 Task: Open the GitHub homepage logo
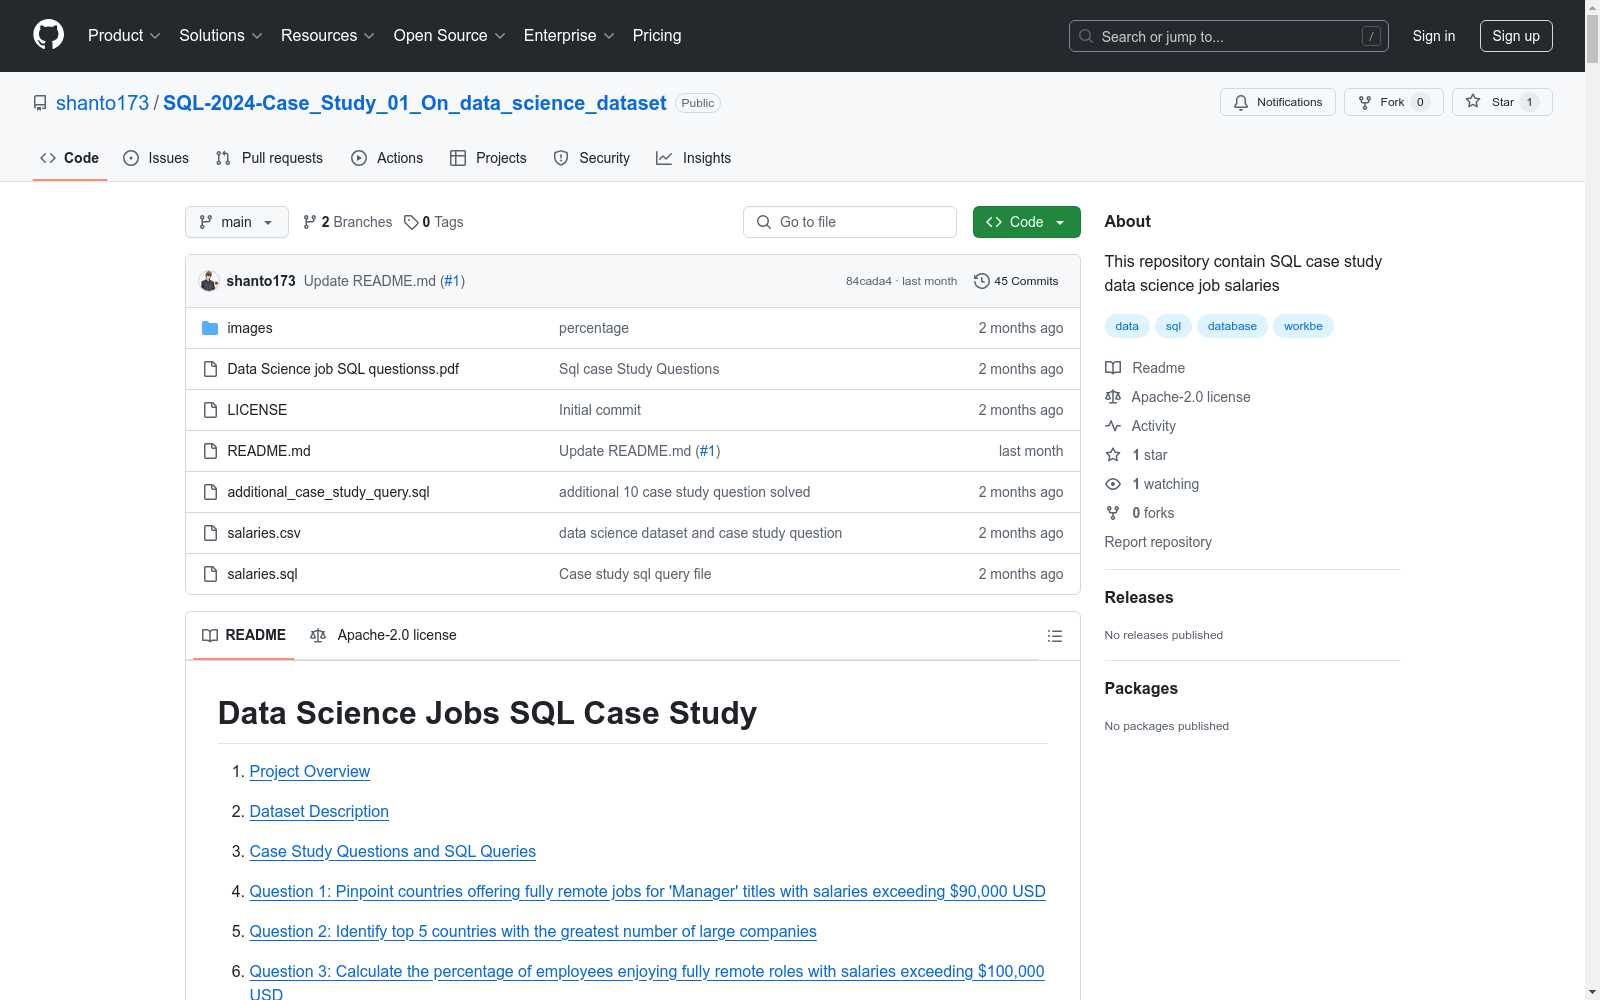point(48,35)
